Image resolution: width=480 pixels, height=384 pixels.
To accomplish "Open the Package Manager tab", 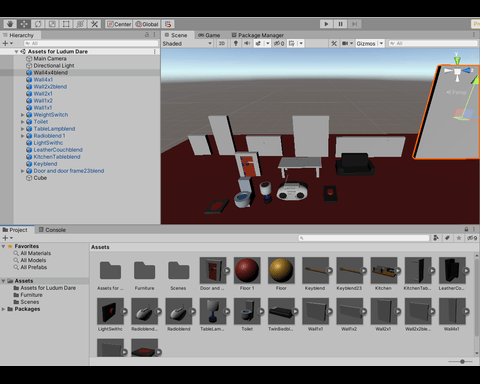I will click(x=258, y=35).
